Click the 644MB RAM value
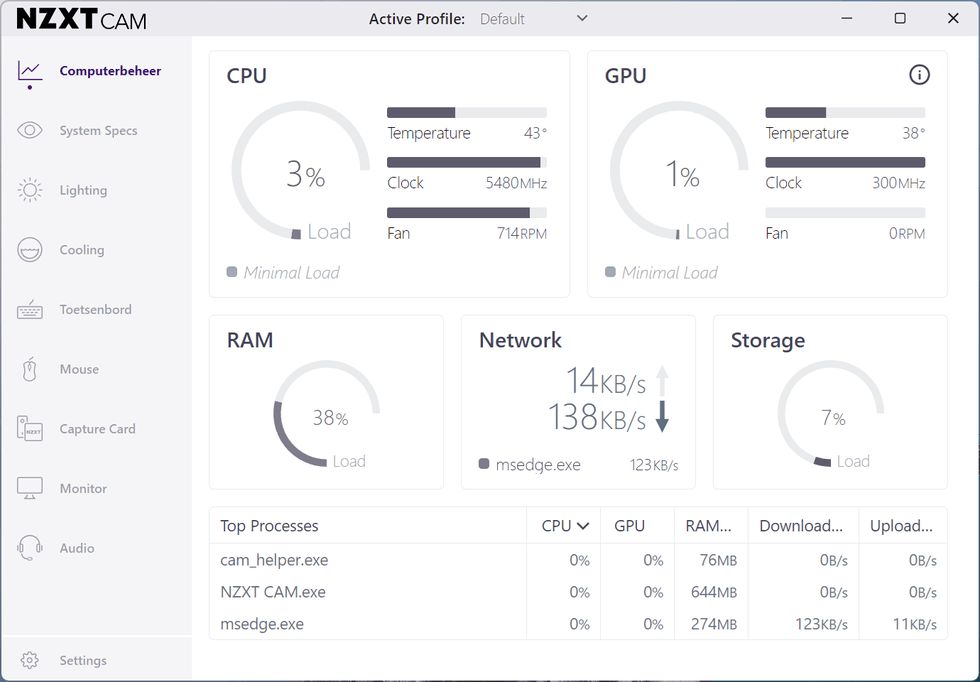 (x=714, y=592)
